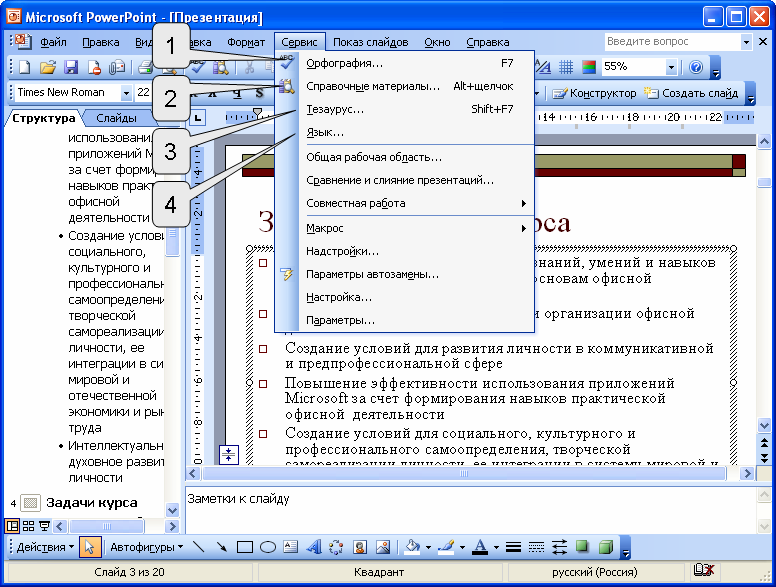This screenshot has width=776, height=587.
Task: Switch to the Слайды tab
Action: pos(116,118)
